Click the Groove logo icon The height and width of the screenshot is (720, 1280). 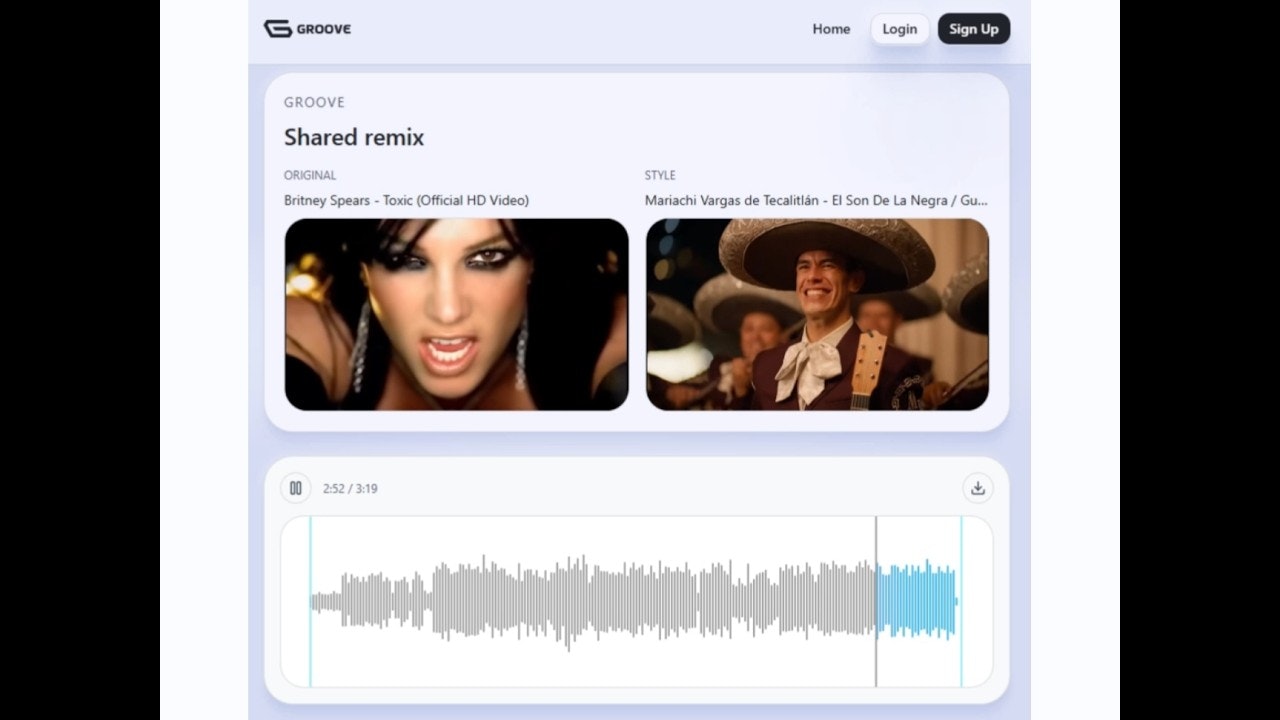click(x=277, y=29)
